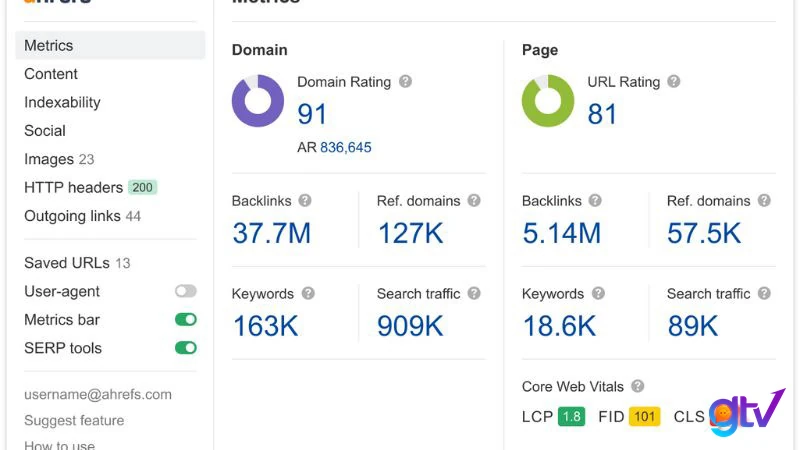This screenshot has width=800, height=450.
Task: Open domain keywords value 163K
Action: tap(265, 326)
